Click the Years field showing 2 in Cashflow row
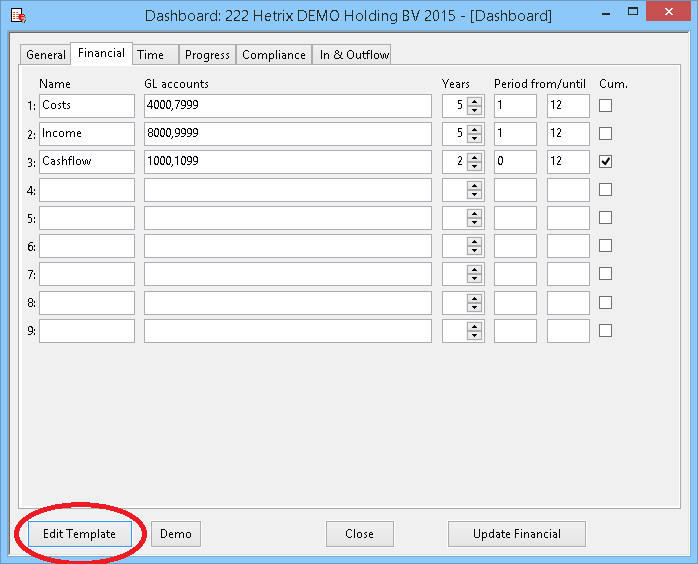This screenshot has height=564, width=698. click(x=455, y=162)
